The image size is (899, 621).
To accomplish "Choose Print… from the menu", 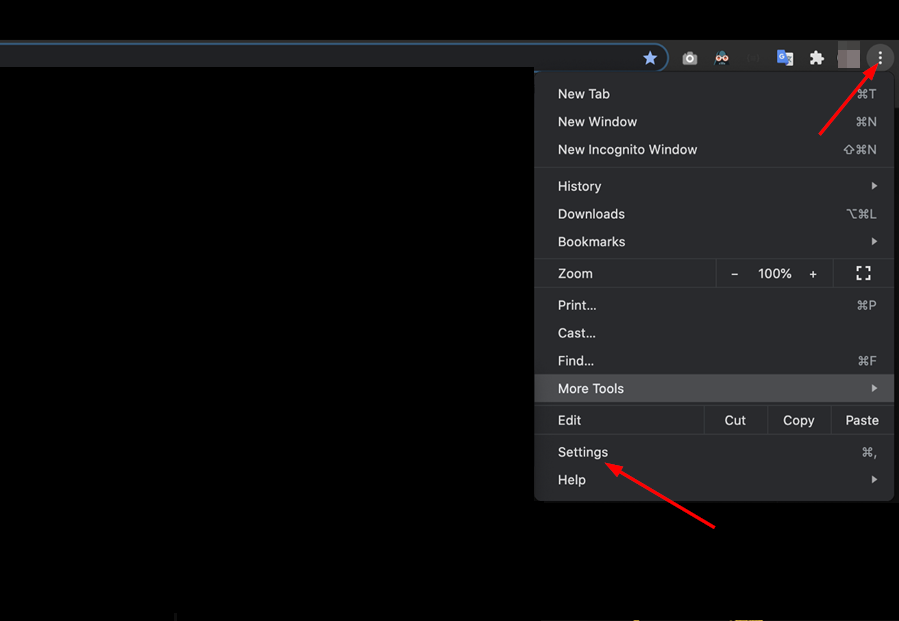I will pos(714,305).
